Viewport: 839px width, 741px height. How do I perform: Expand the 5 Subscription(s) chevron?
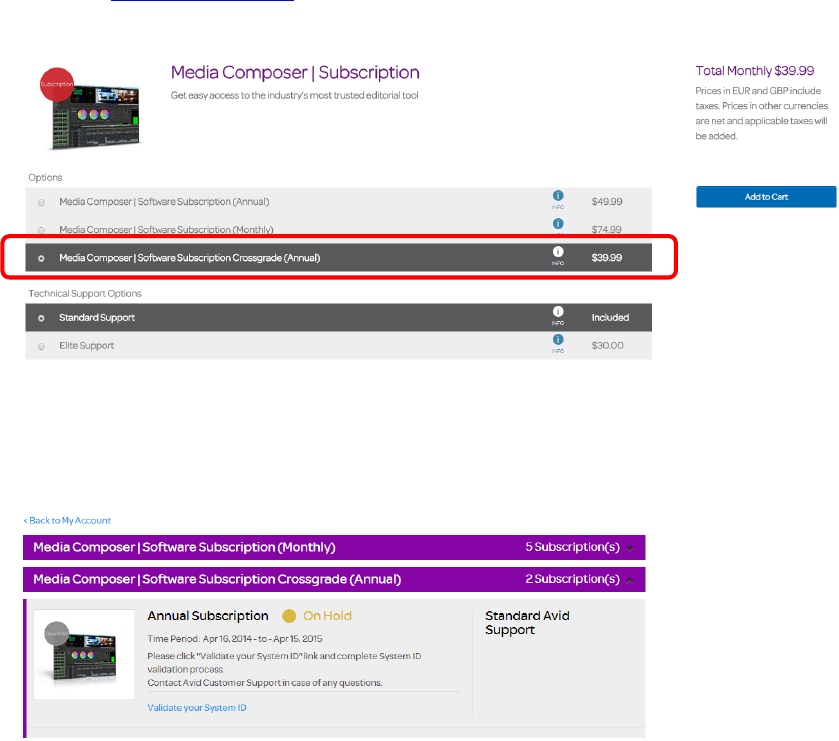pos(630,548)
